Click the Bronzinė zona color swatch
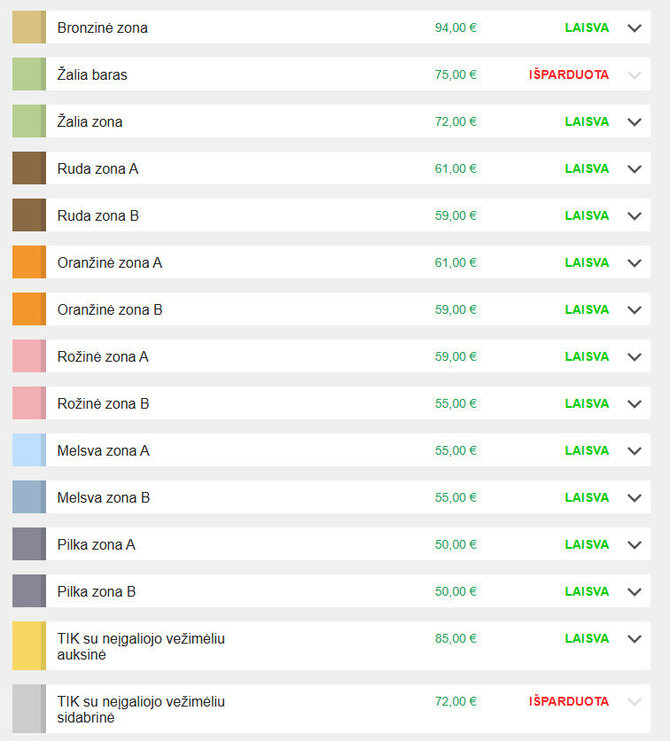The width and height of the screenshot is (670, 741). (x=29, y=27)
